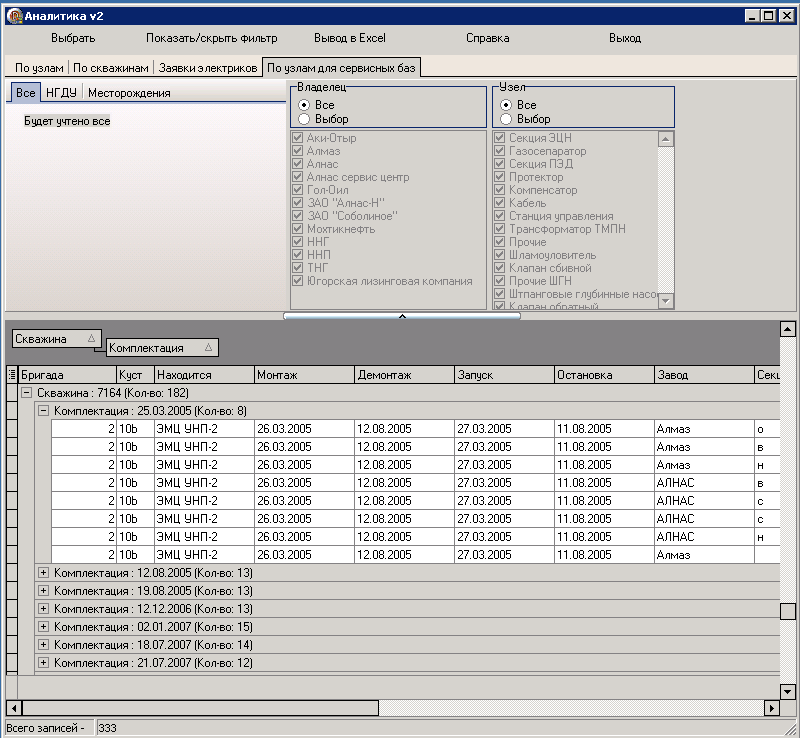This screenshot has height=738, width=800.
Task: Click sort triangle on Комплектация group box
Action: (x=208, y=348)
